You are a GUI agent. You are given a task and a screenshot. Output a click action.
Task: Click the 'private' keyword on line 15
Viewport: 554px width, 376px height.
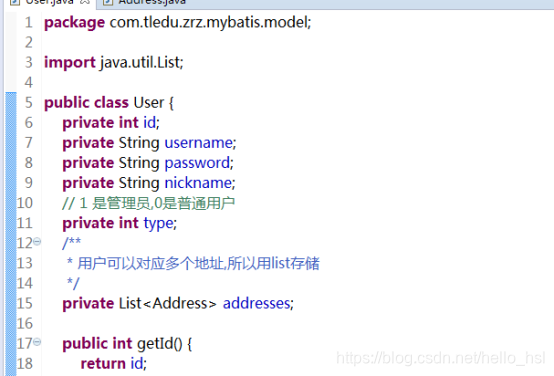[88, 304]
